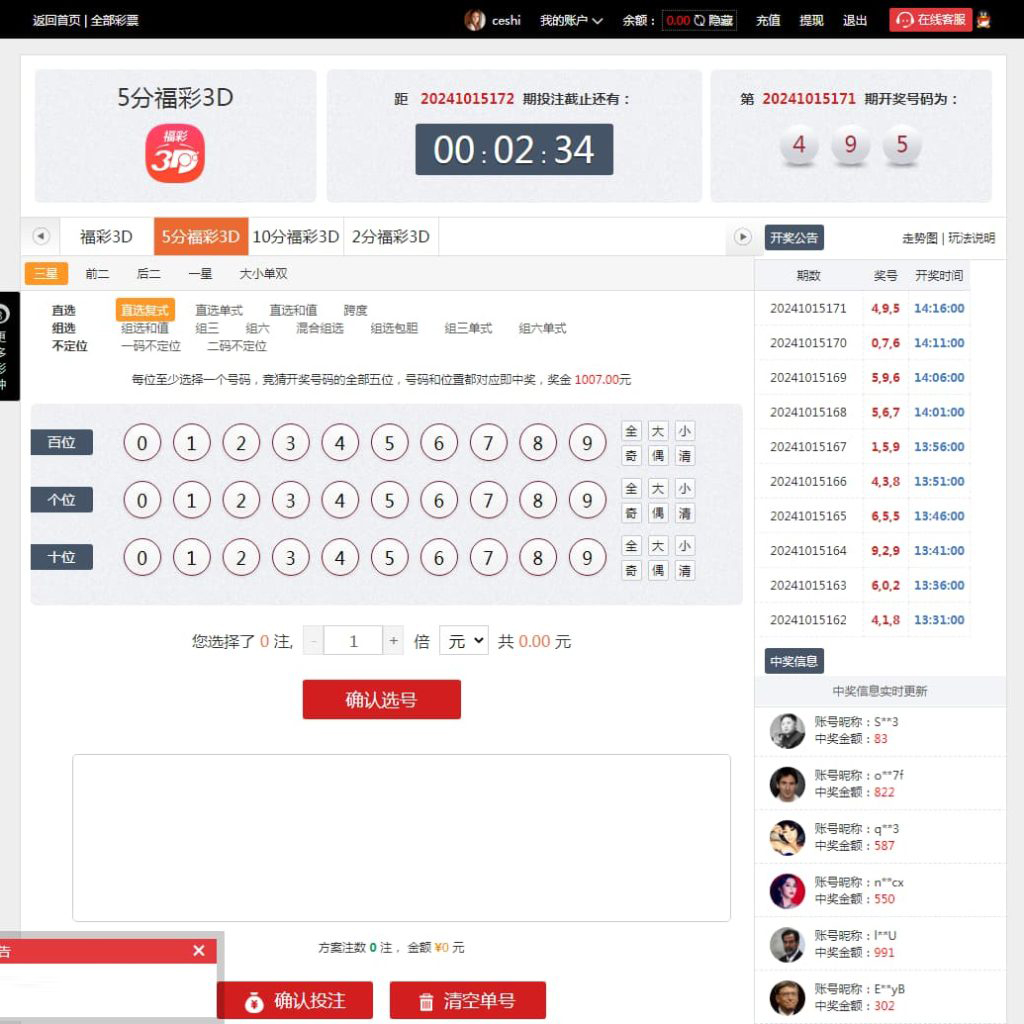
Task: Switch to the 10分福彩3D tab
Action: coord(295,237)
